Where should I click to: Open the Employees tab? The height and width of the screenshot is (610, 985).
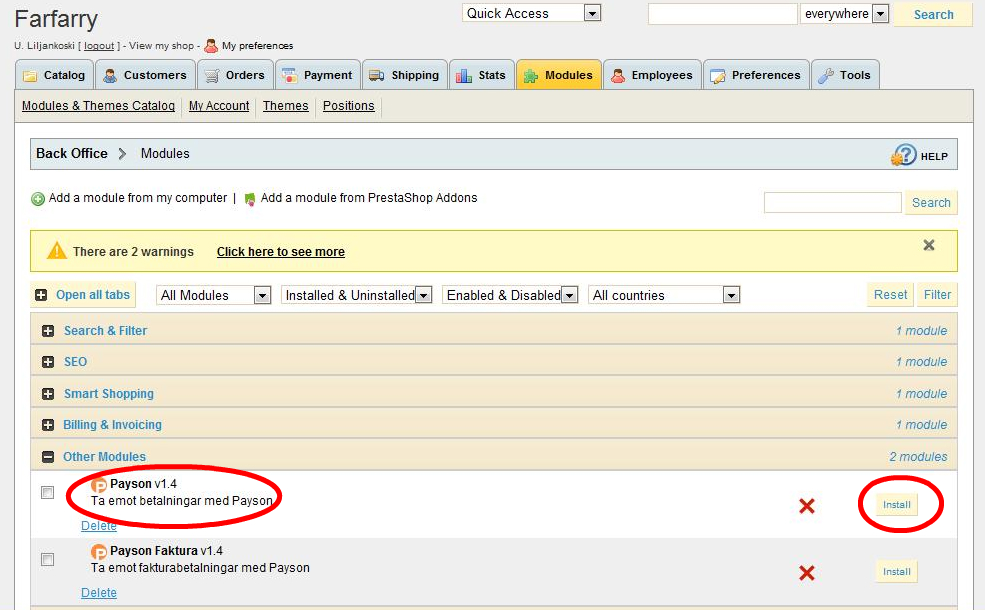pyautogui.click(x=652, y=75)
